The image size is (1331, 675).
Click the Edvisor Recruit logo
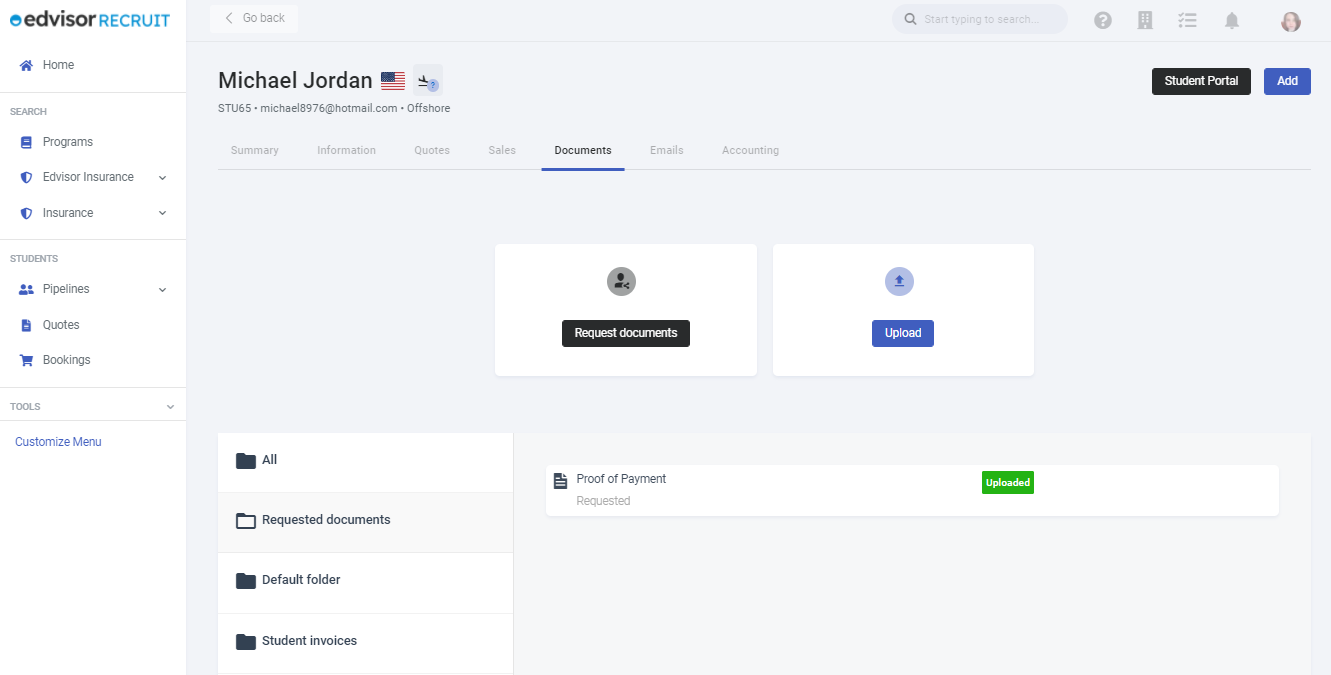coord(90,20)
